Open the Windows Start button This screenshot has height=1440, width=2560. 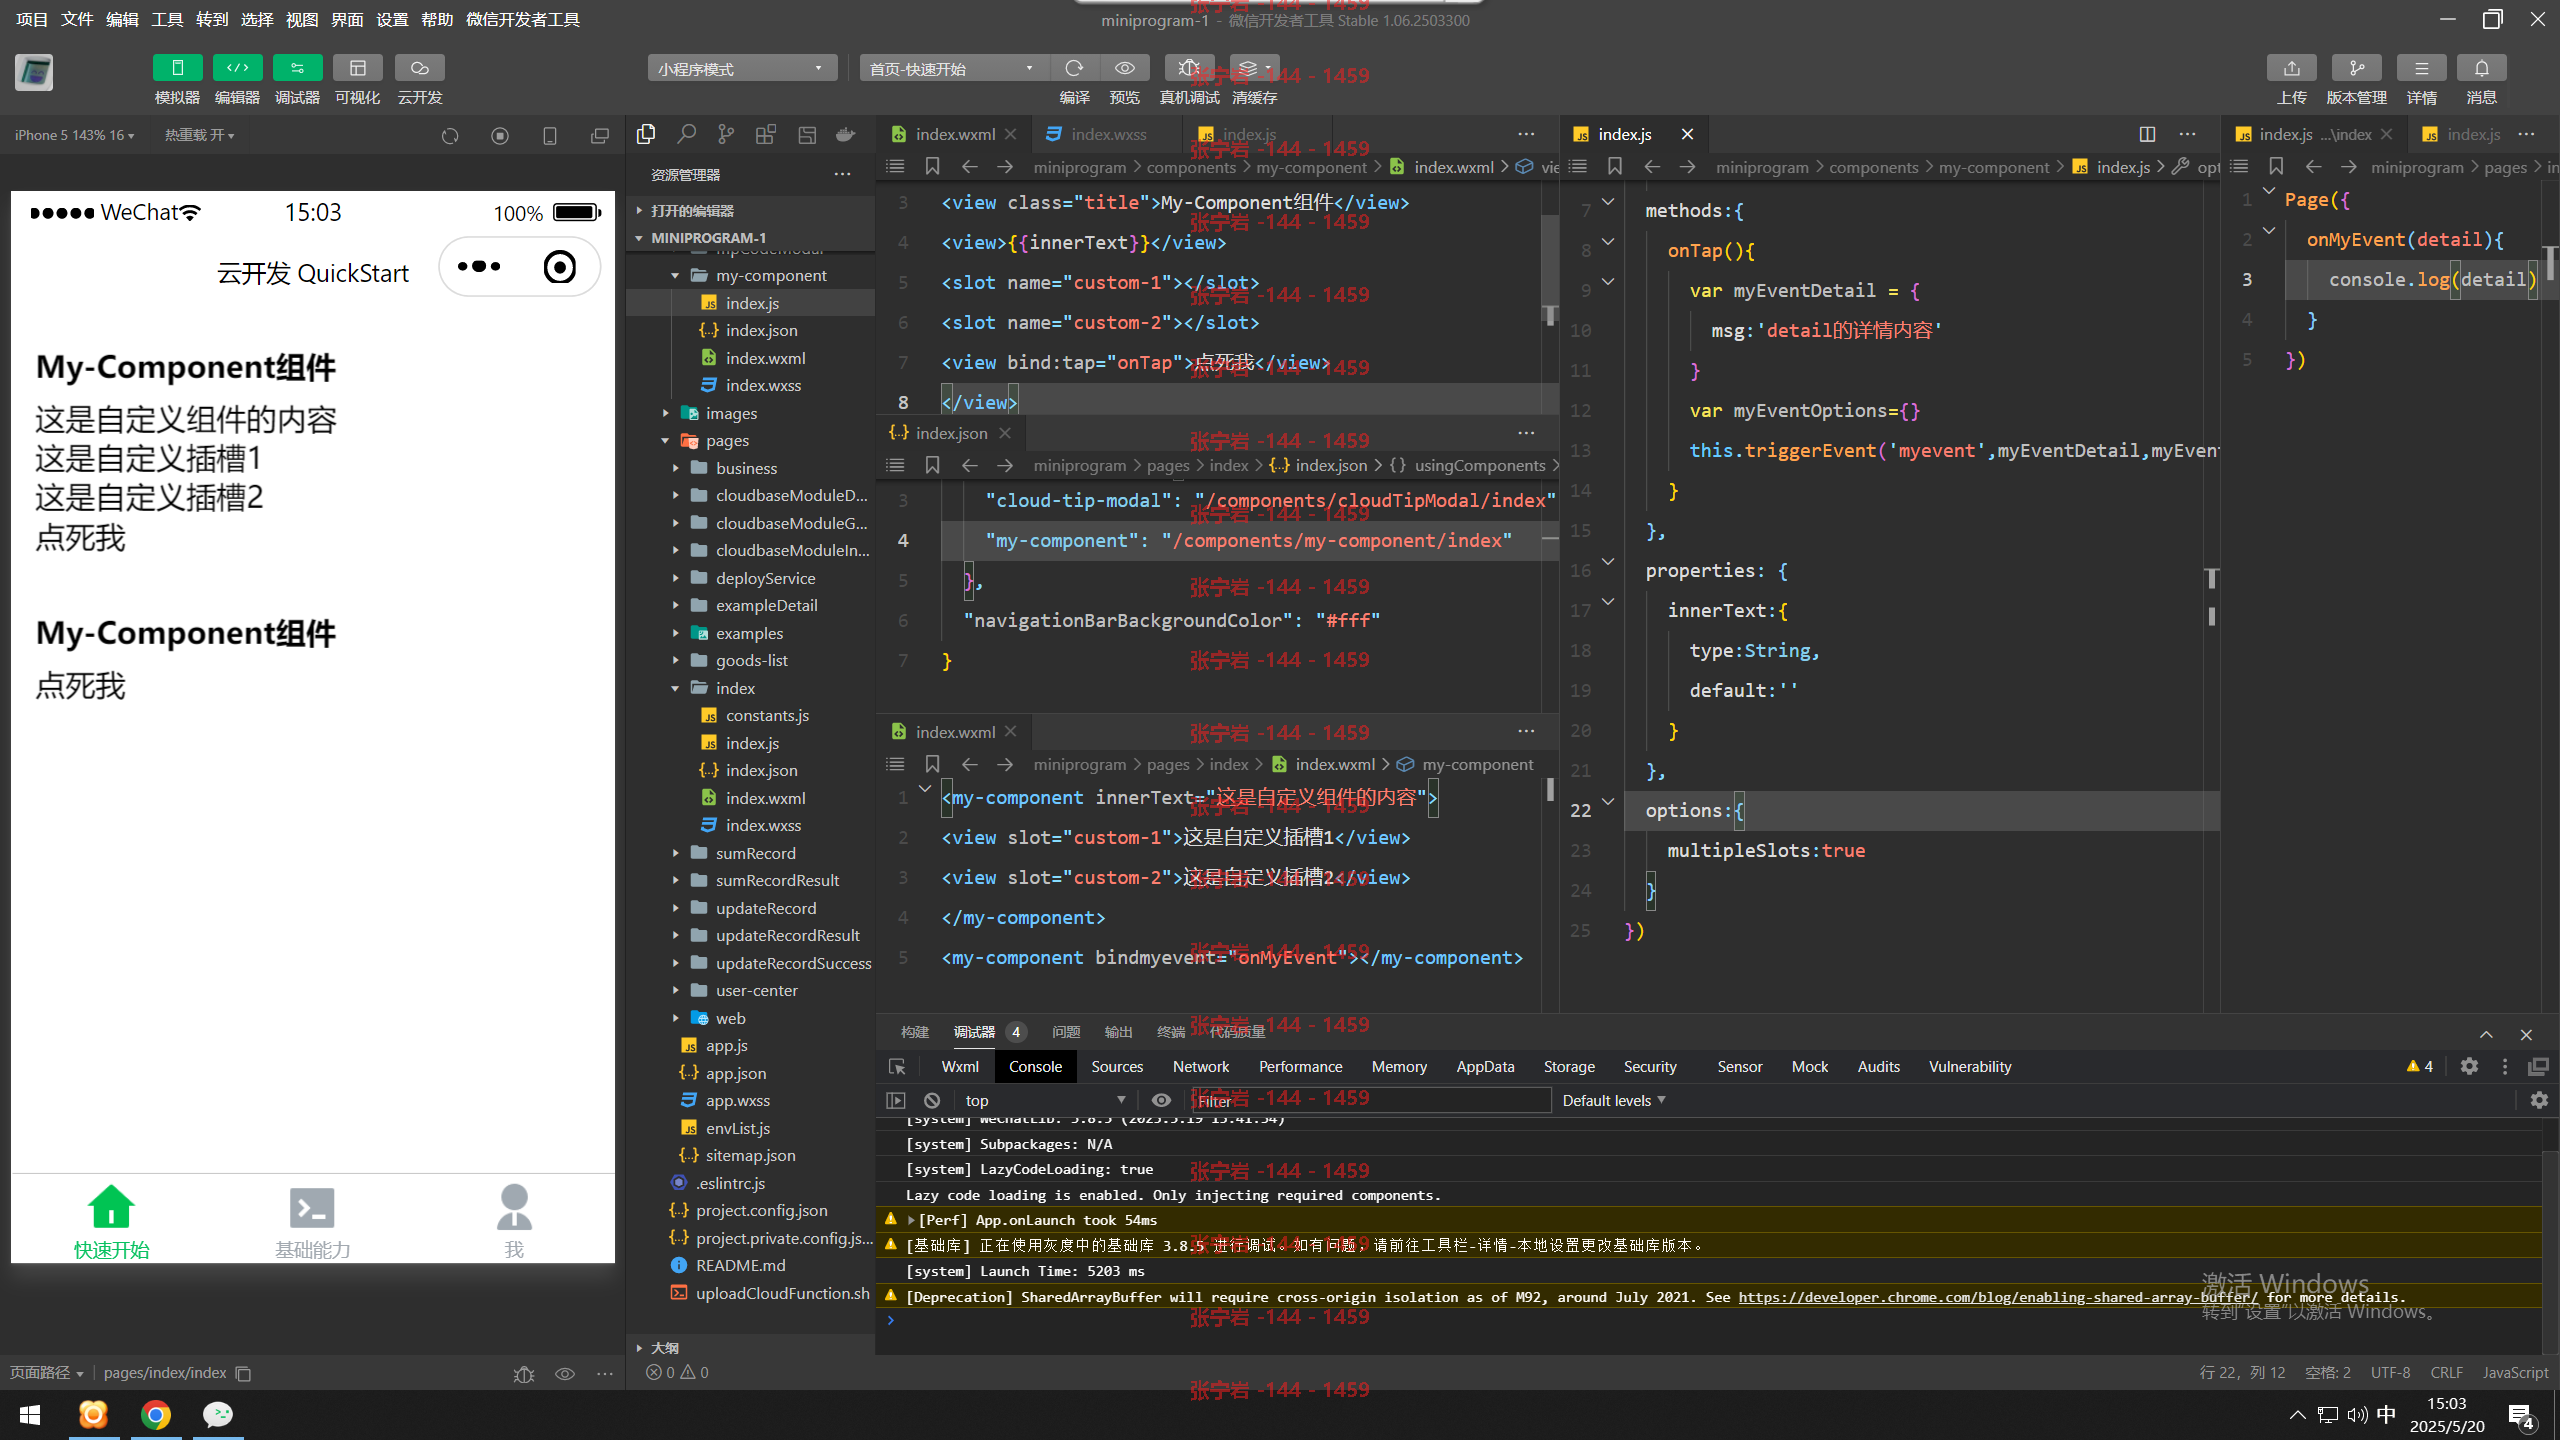click(x=30, y=1414)
